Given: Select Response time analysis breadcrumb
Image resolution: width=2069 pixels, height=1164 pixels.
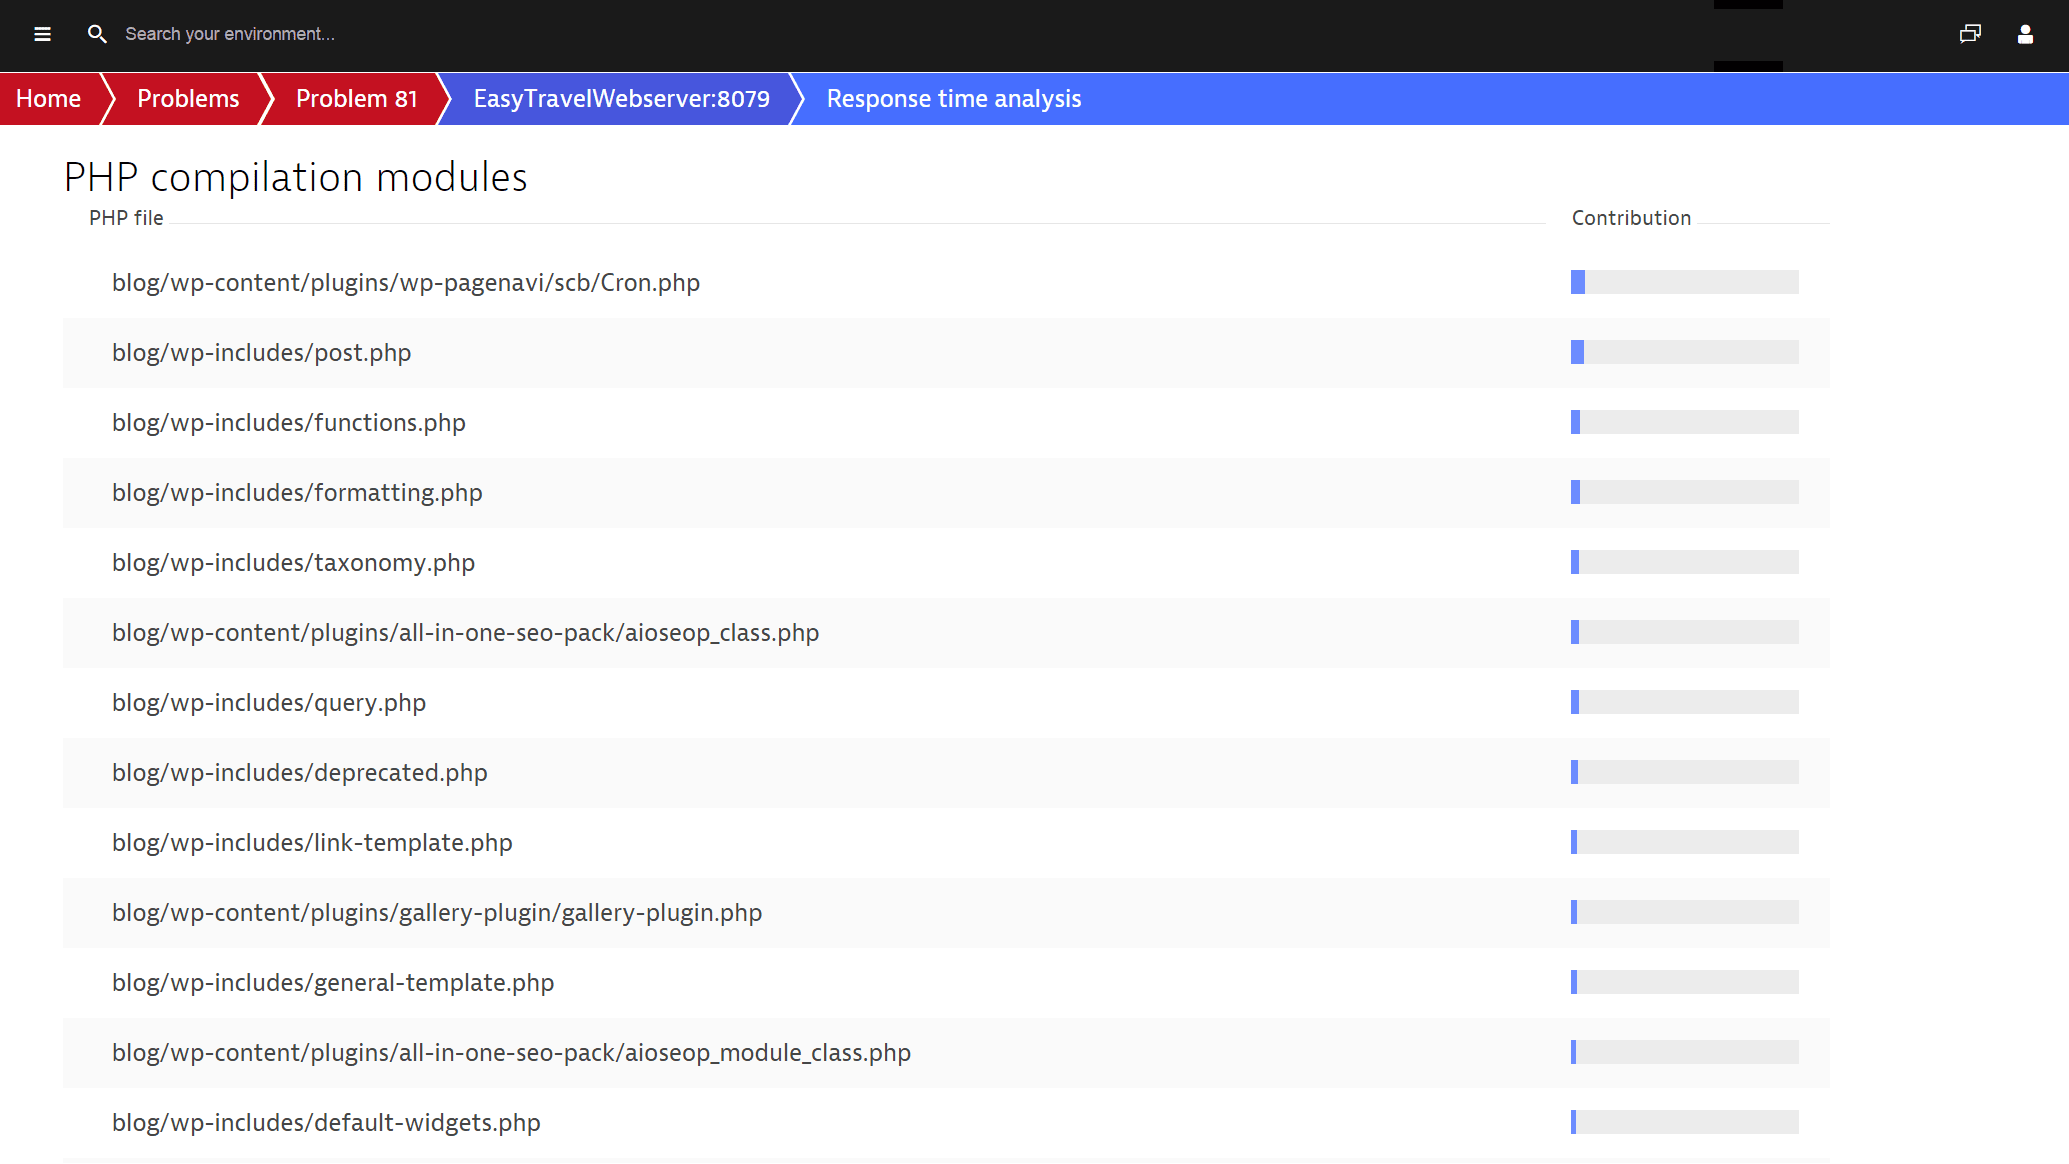Looking at the screenshot, I should 954,99.
